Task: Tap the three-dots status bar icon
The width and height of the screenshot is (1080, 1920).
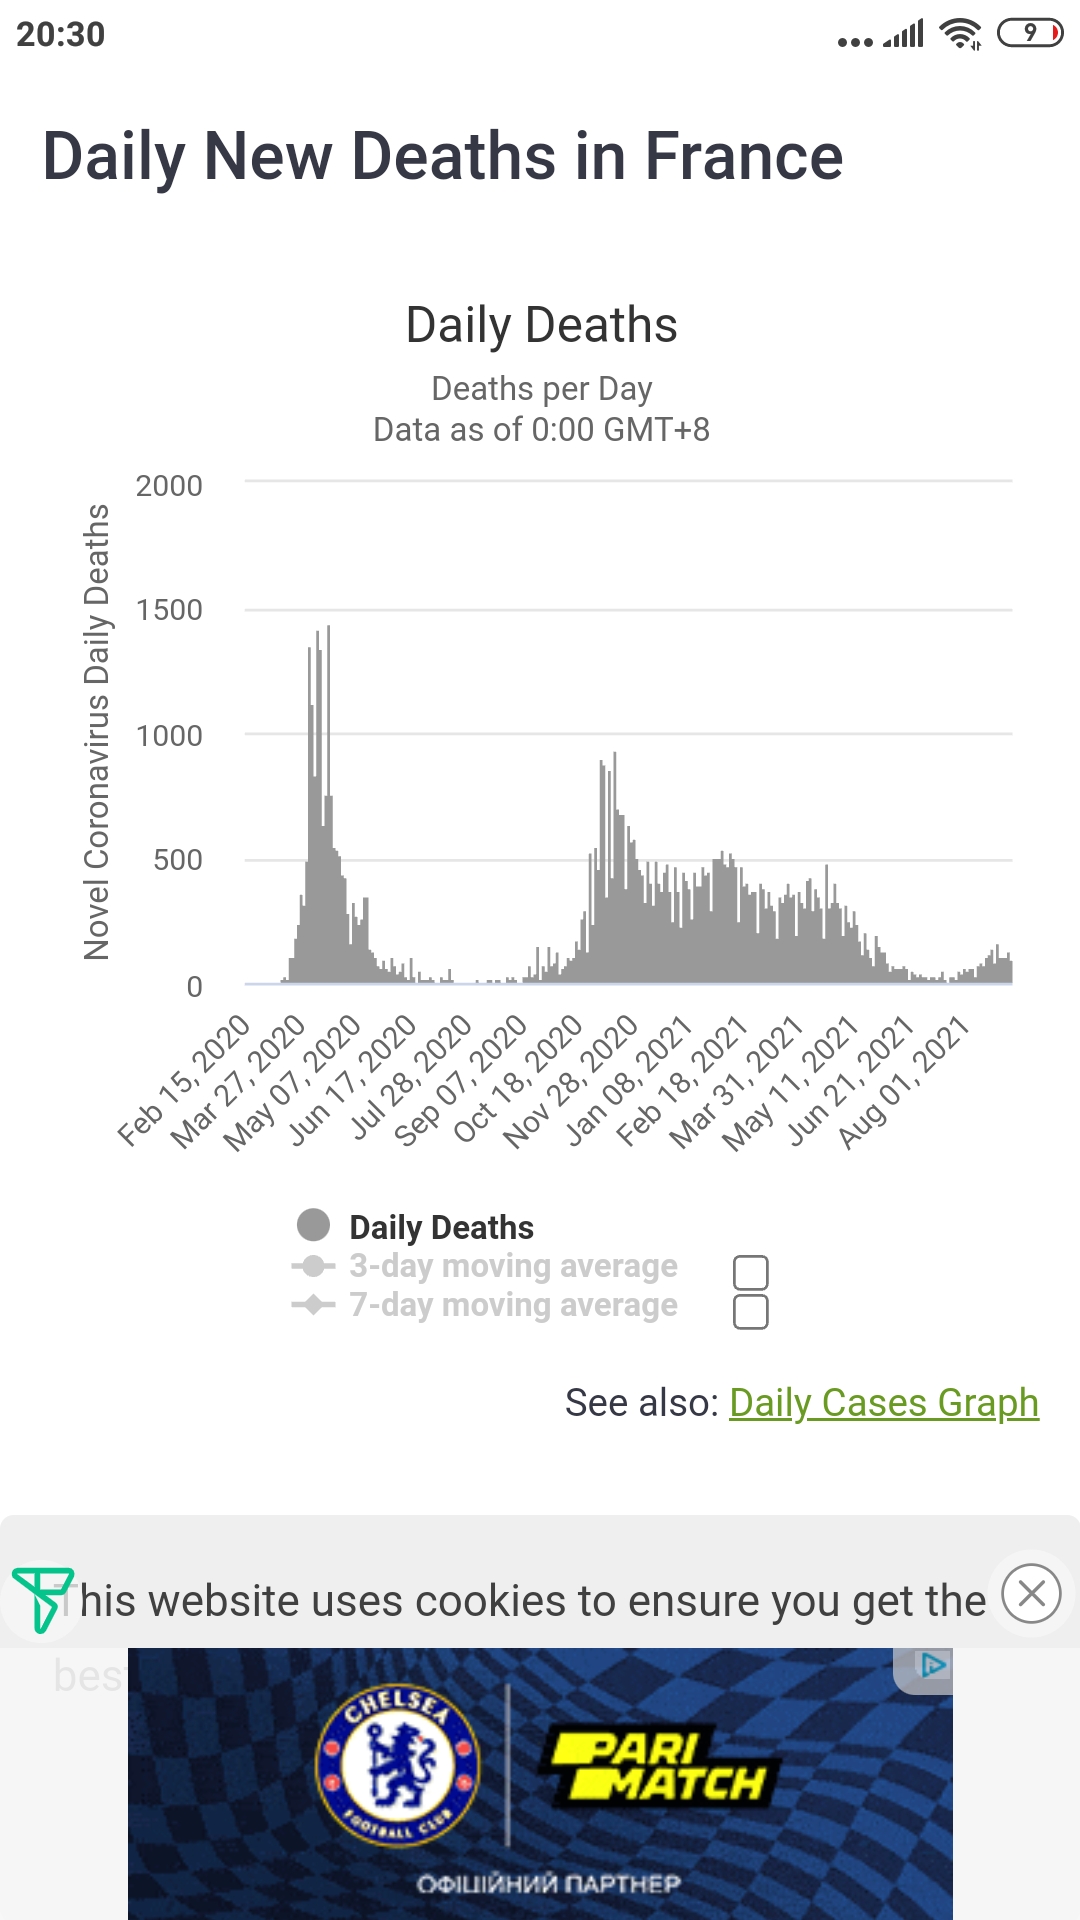Action: click(x=855, y=42)
